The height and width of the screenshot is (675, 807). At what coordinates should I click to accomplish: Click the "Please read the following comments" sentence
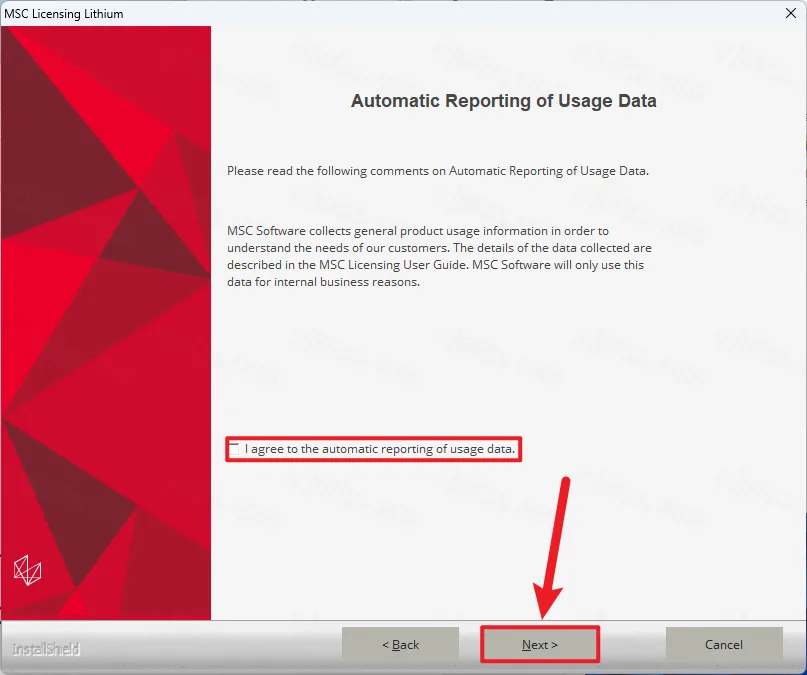pos(437,171)
